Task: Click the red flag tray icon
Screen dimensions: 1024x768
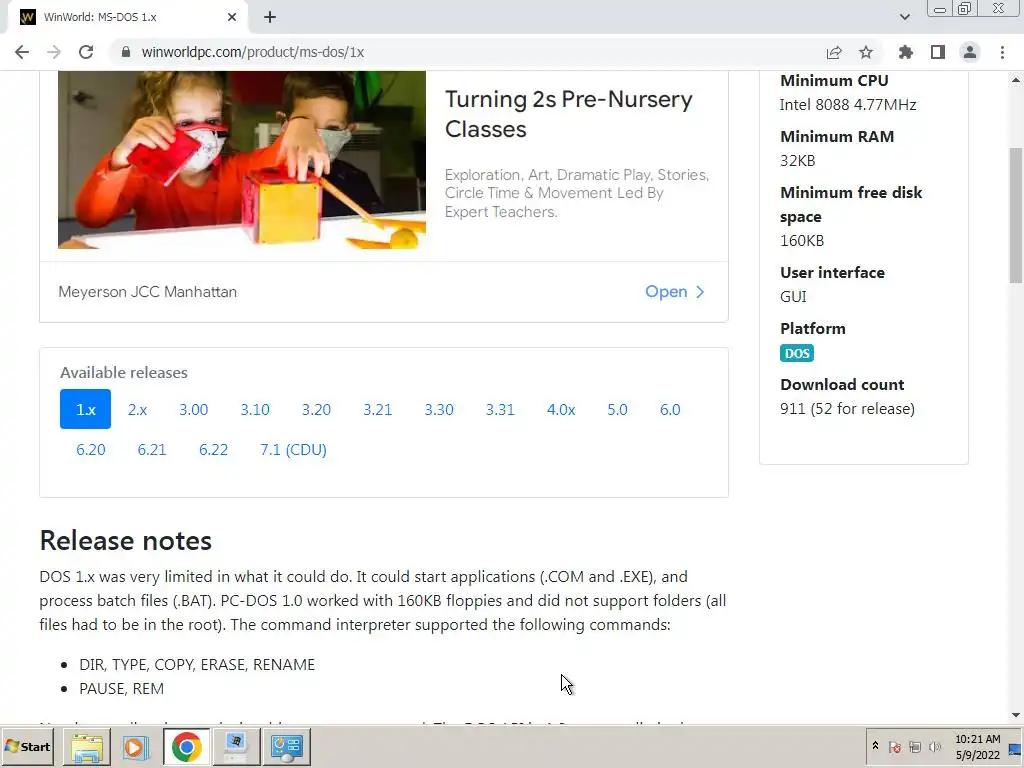Action: [895, 746]
